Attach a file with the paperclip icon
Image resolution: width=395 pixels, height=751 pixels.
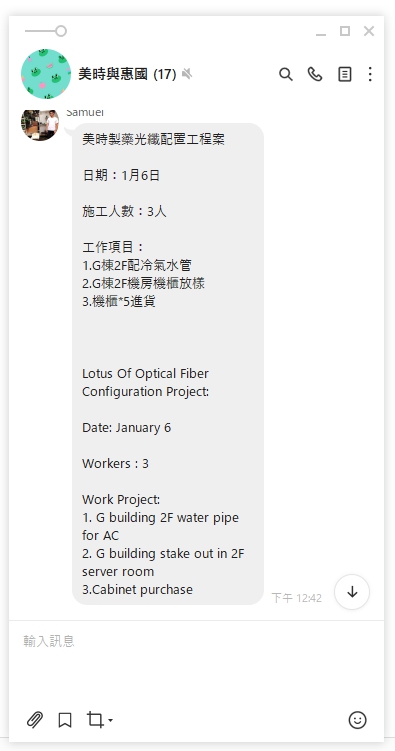pos(34,720)
